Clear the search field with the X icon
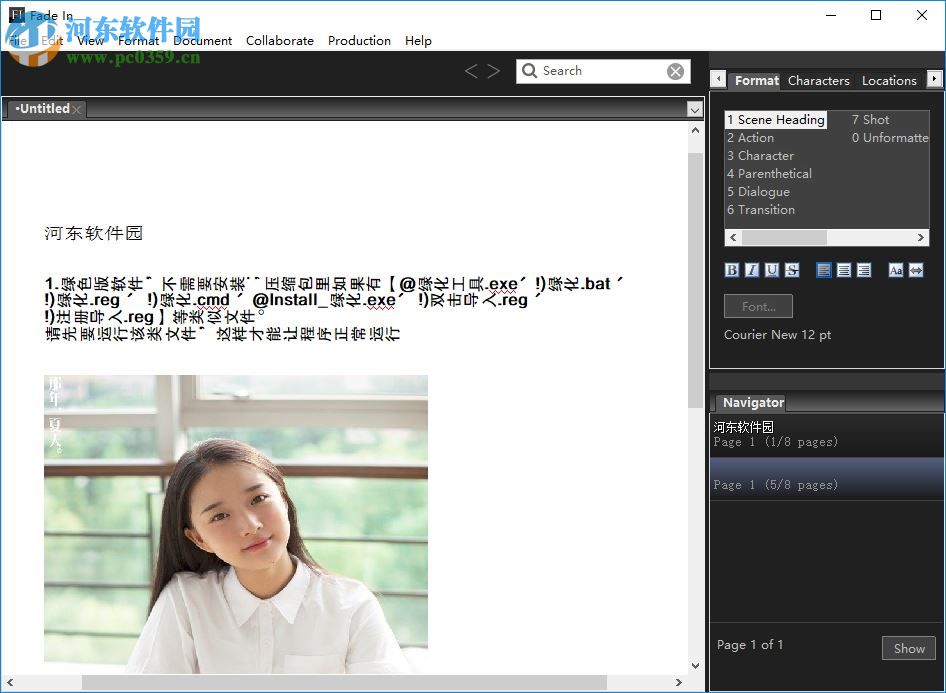This screenshot has height=693, width=946. pos(675,71)
